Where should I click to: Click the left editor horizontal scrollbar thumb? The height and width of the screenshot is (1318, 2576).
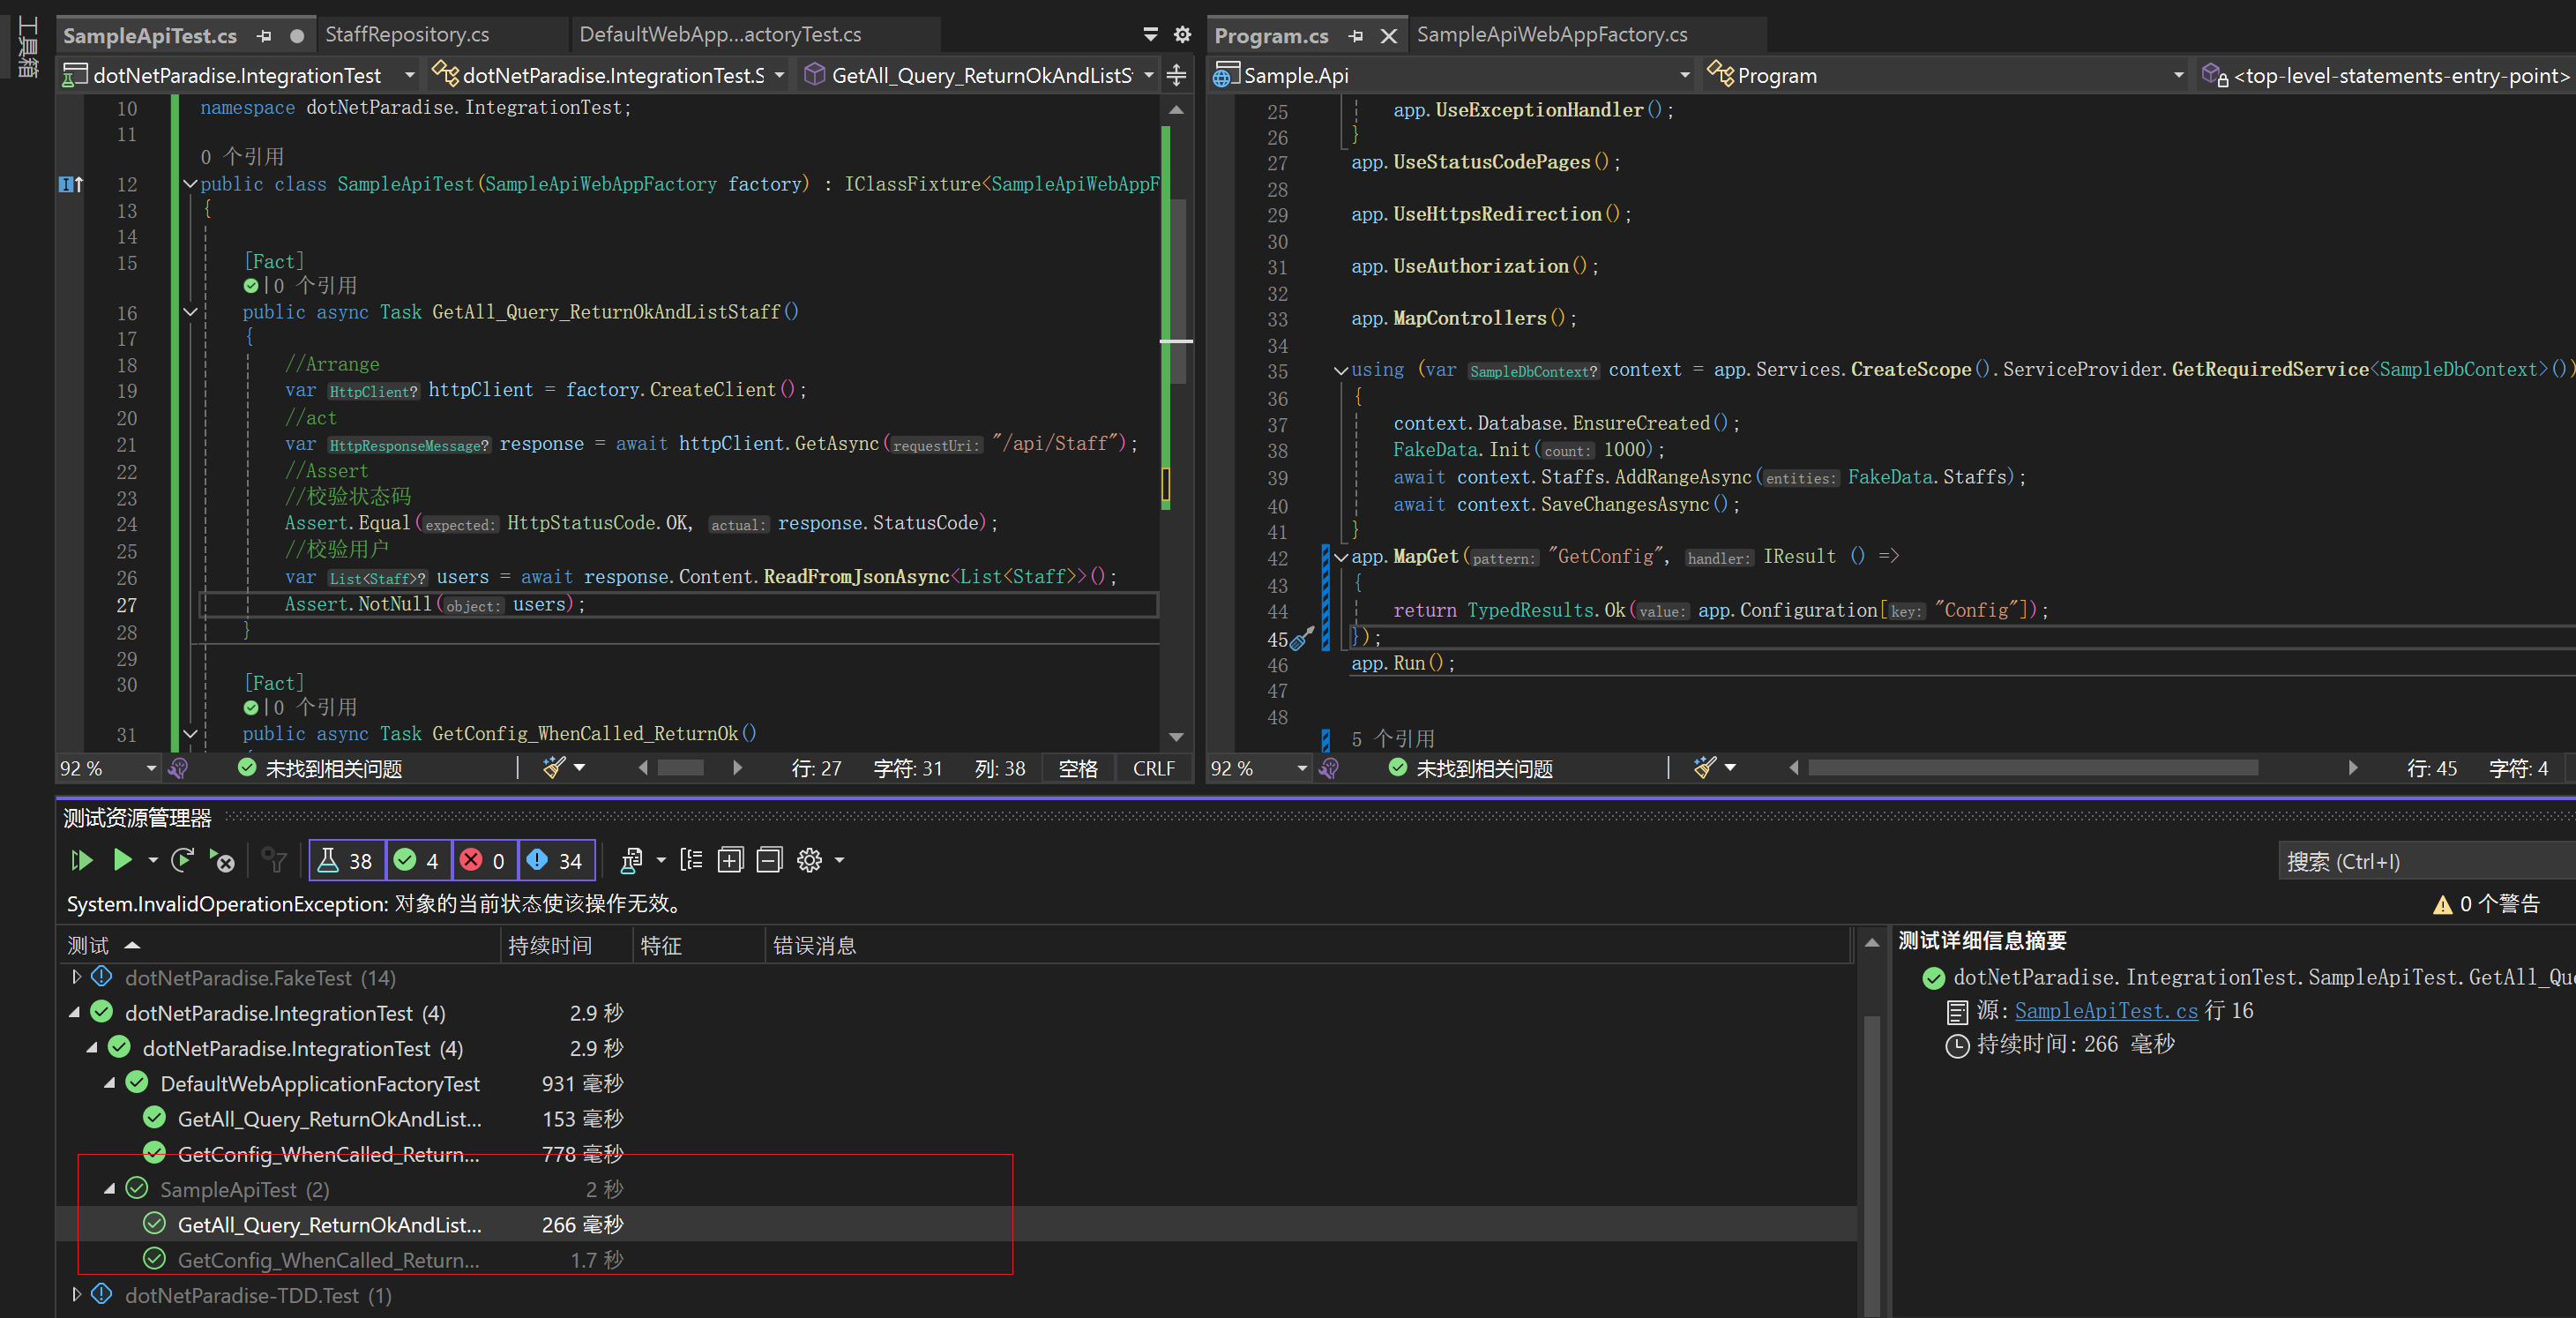coord(681,768)
